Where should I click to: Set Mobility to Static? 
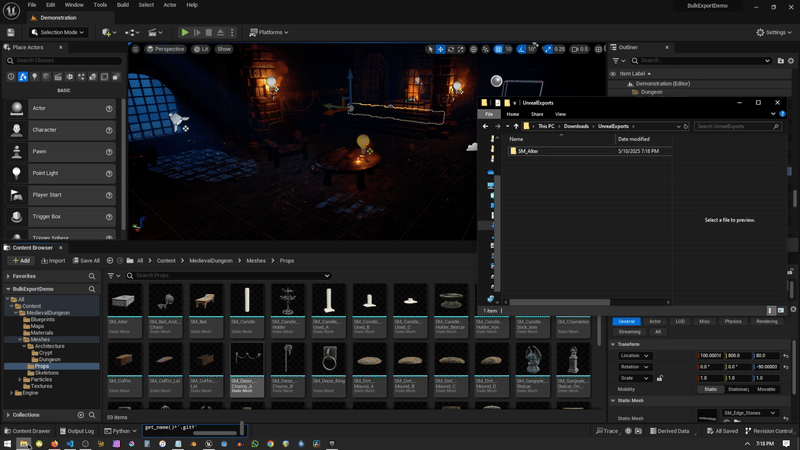pos(710,389)
